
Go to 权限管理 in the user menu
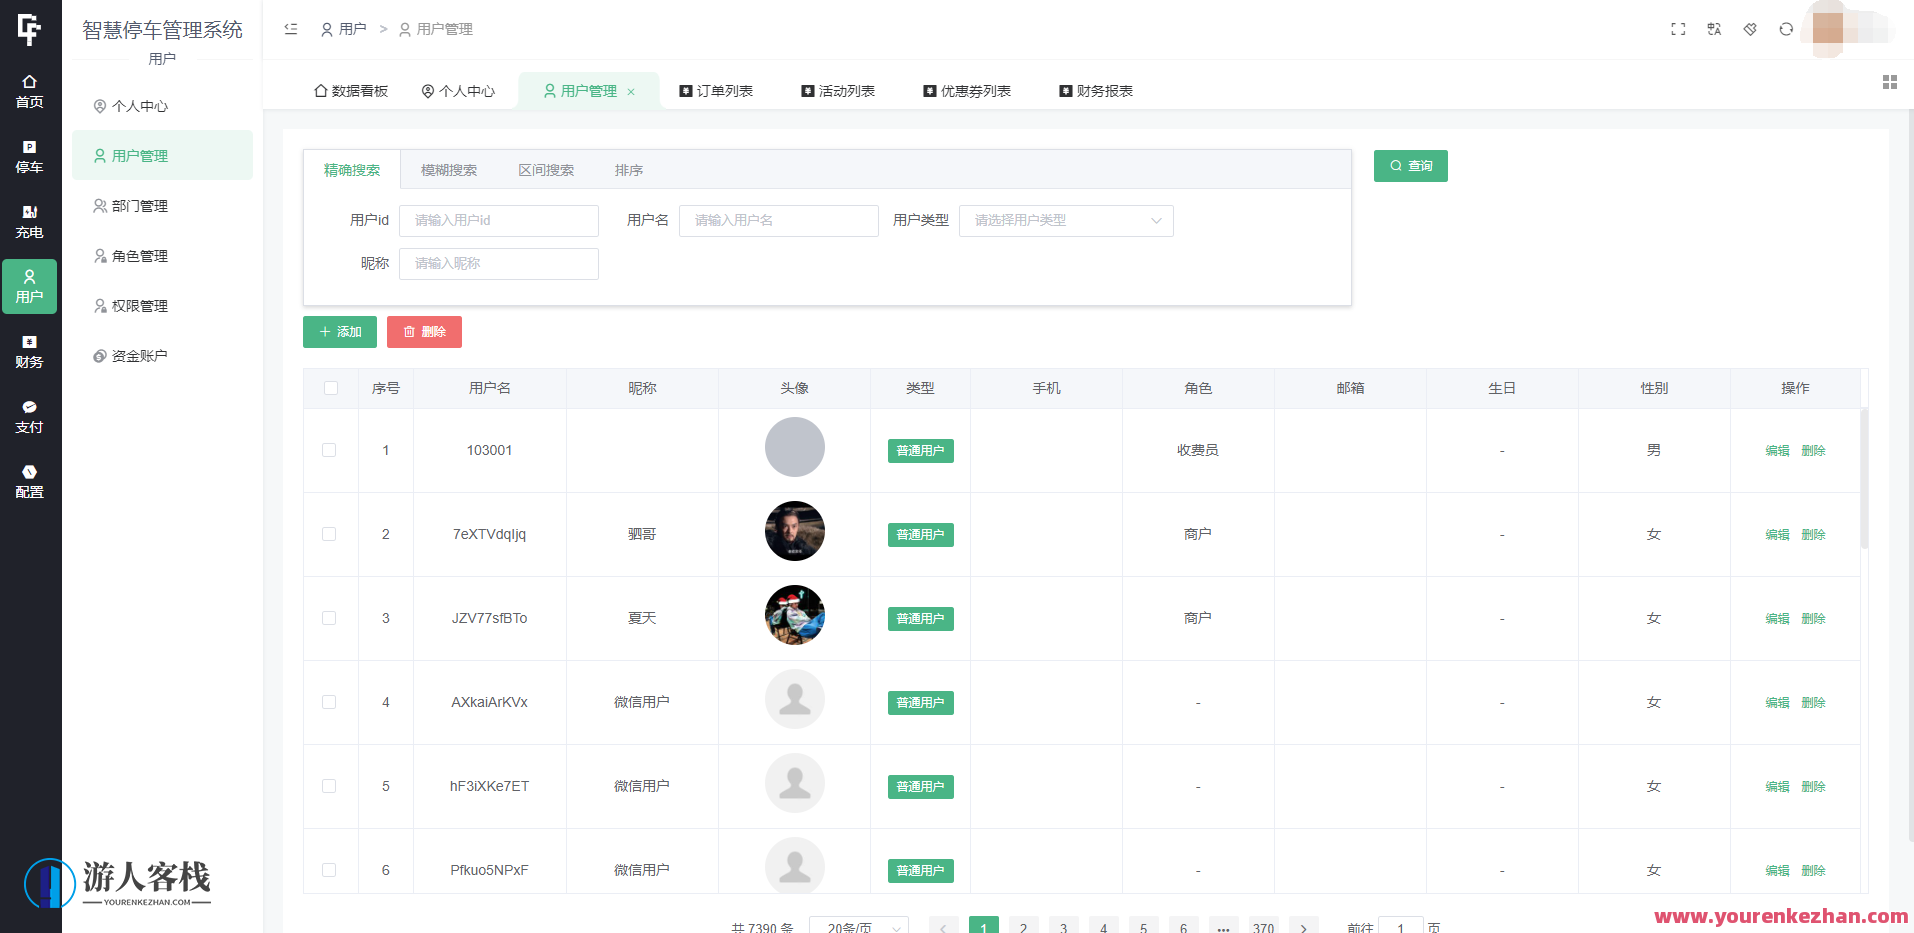click(x=142, y=305)
